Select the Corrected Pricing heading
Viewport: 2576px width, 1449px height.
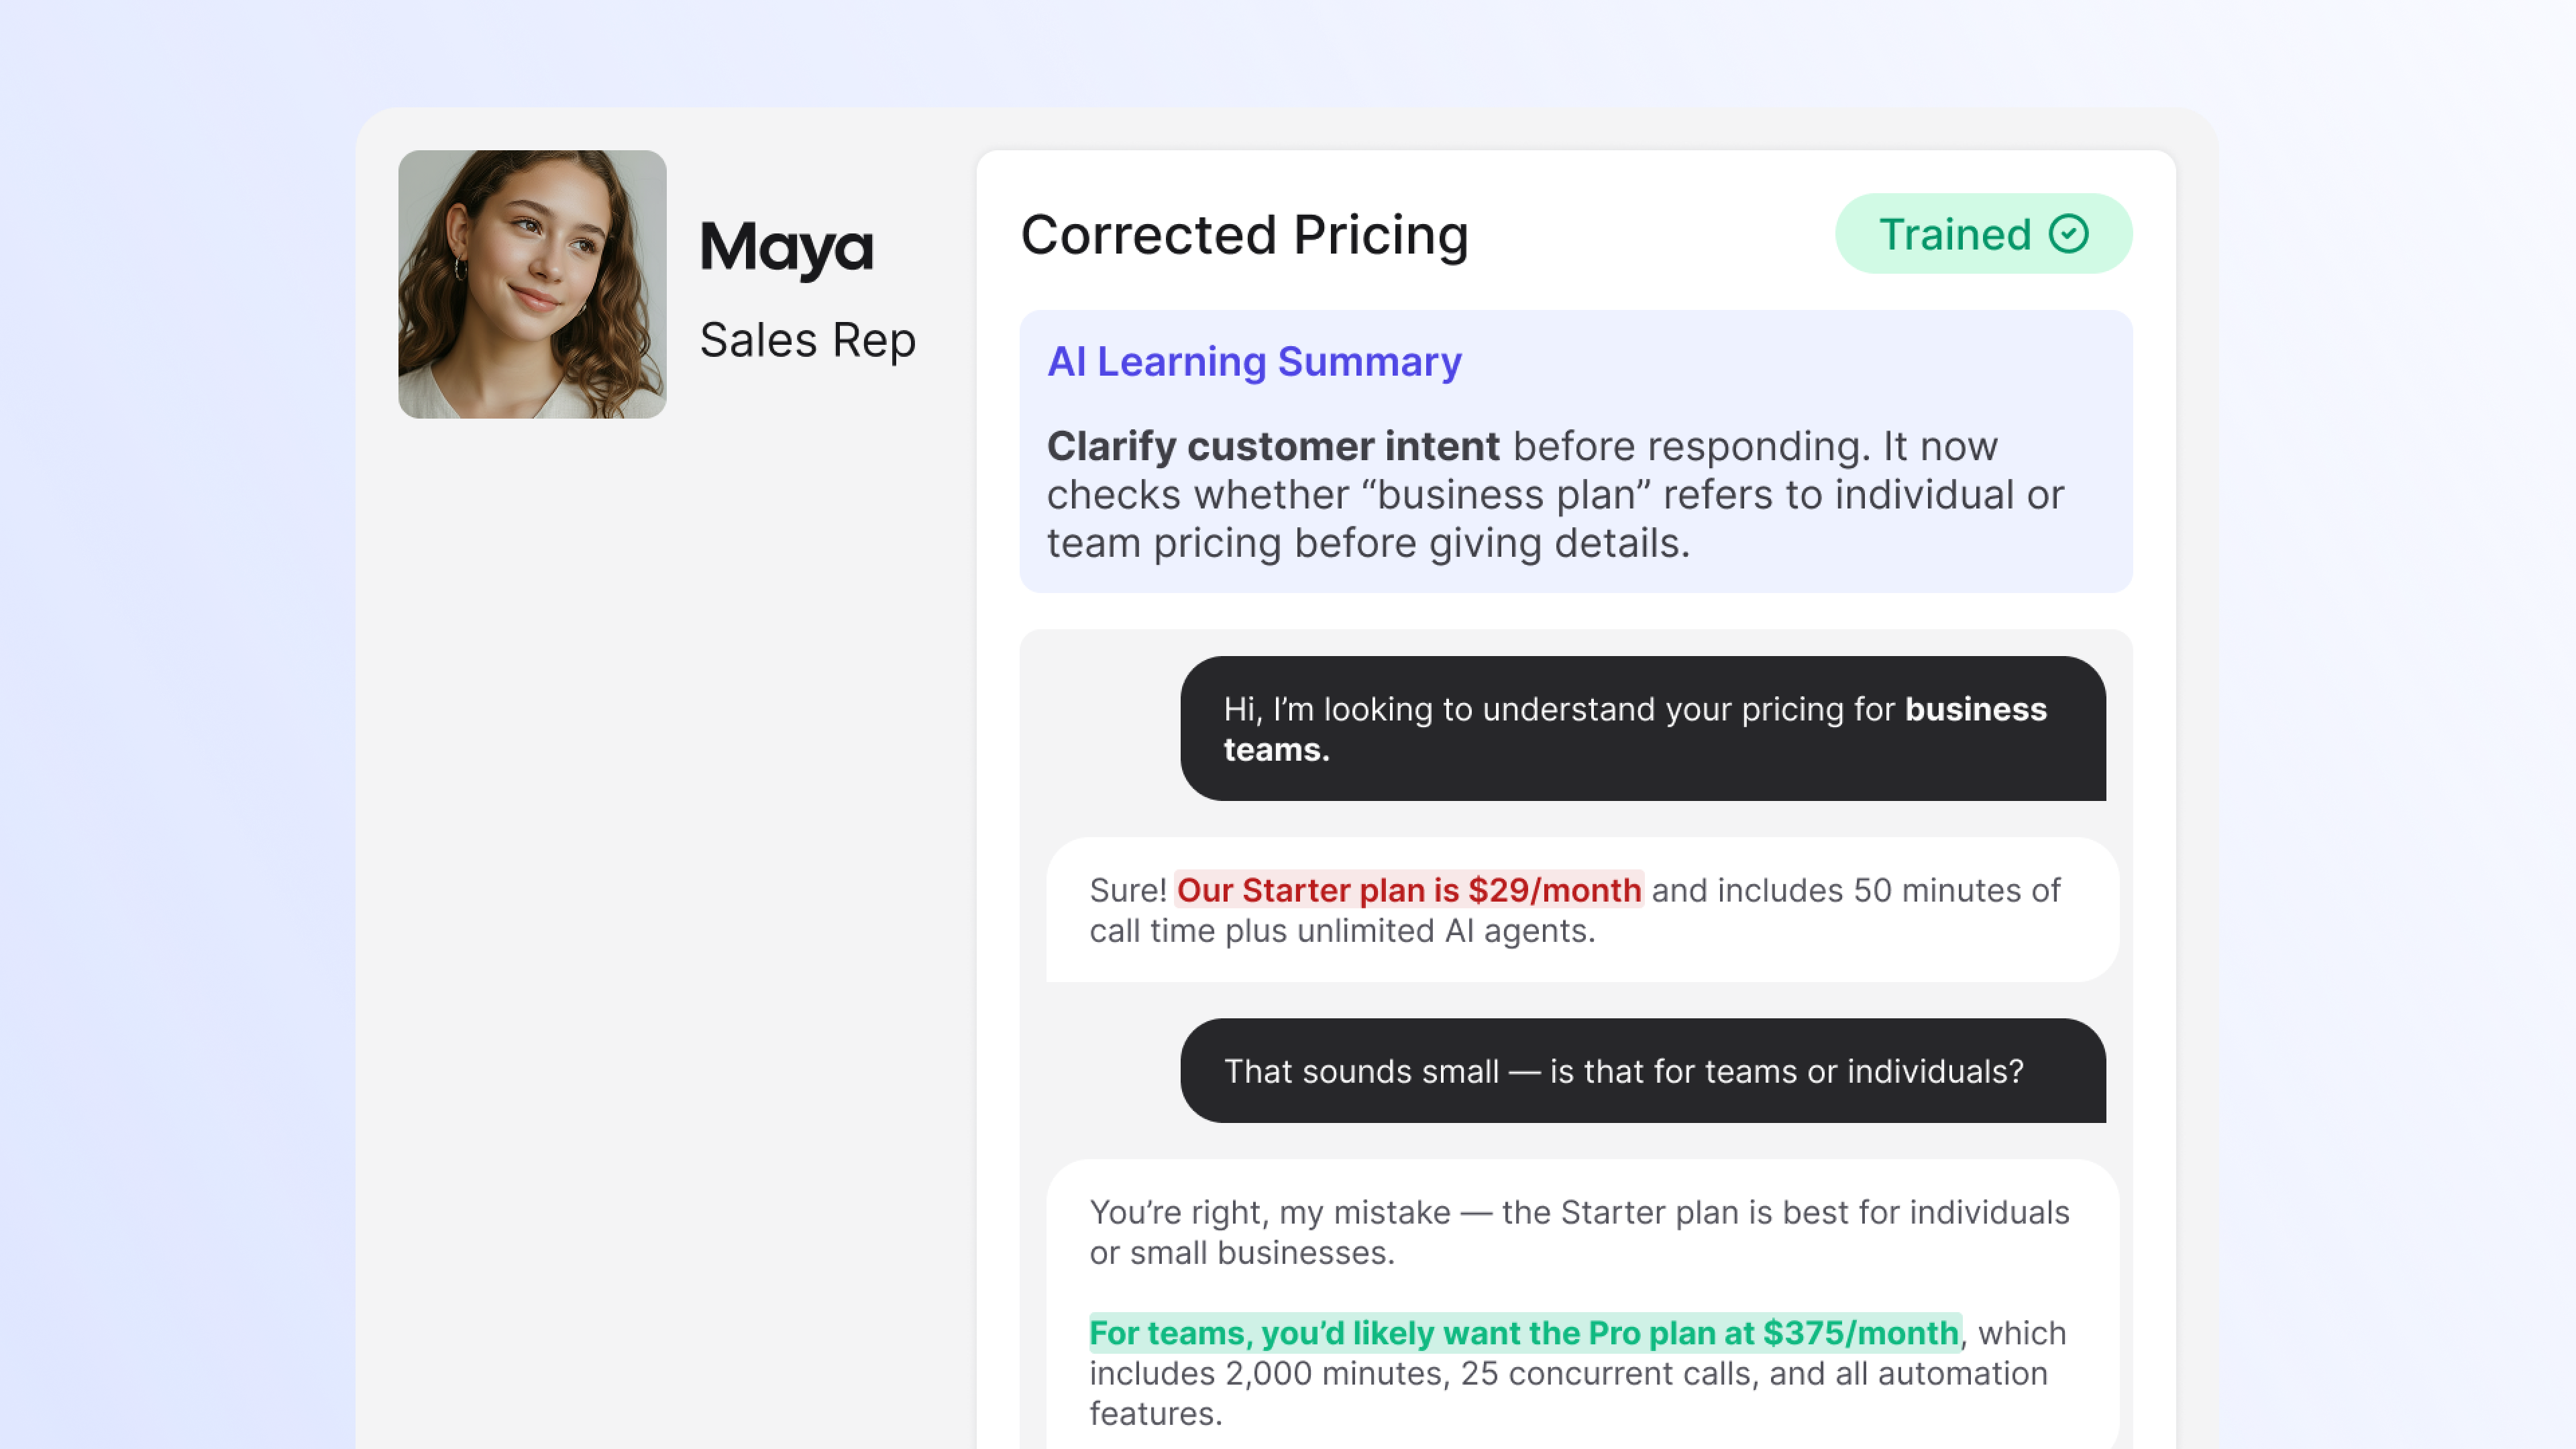coord(1244,235)
